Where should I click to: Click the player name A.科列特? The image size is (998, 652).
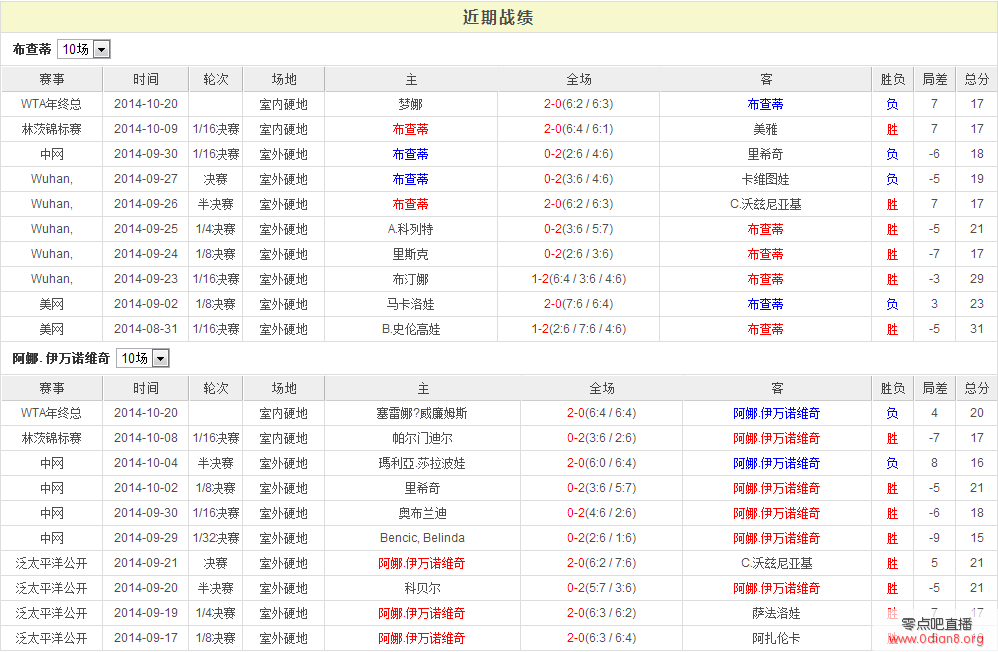(x=411, y=229)
